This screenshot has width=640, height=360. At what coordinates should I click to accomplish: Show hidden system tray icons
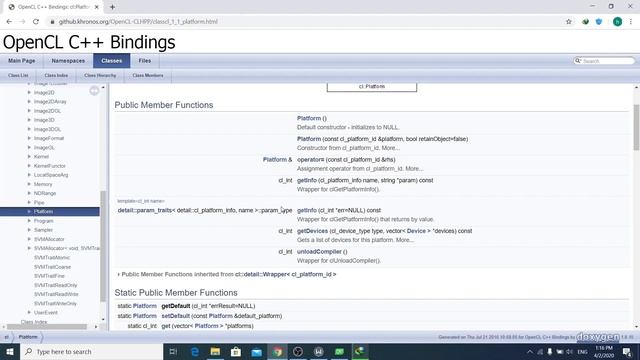click(530, 351)
